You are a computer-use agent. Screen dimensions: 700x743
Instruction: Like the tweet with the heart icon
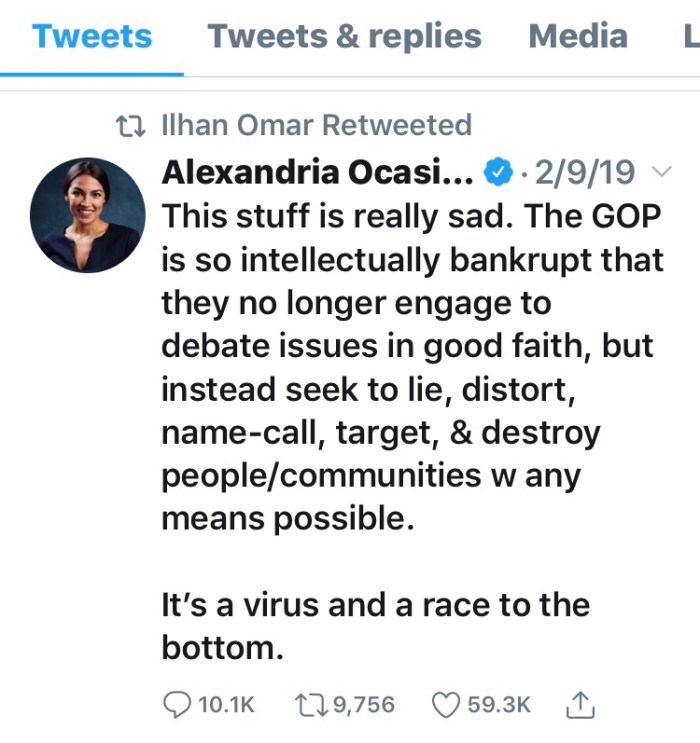pos(445,704)
